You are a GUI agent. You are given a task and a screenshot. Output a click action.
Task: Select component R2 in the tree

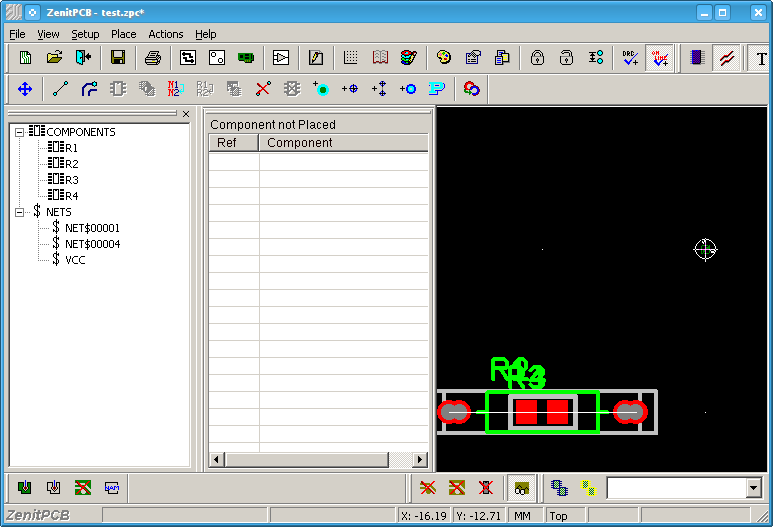coord(71,164)
